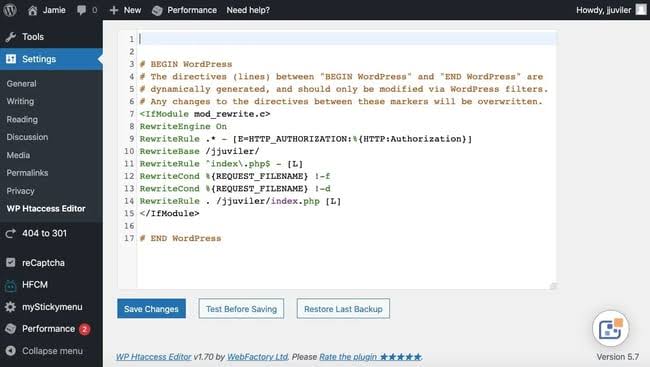
Task: Click the '</IfModule>' line
Action: 170,214
